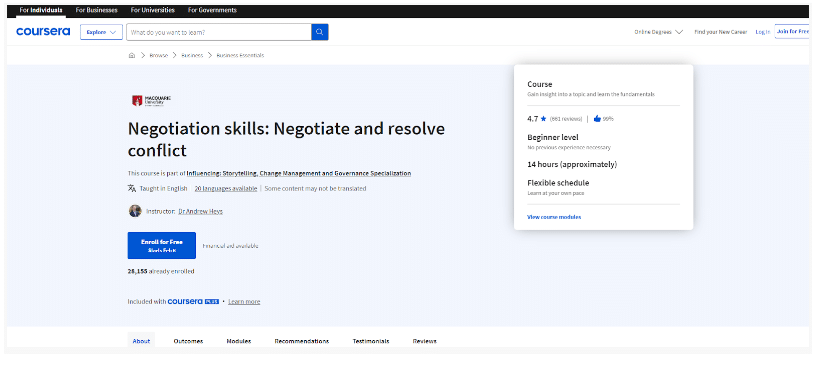Click the Coursera Plus logo badge

point(193,302)
